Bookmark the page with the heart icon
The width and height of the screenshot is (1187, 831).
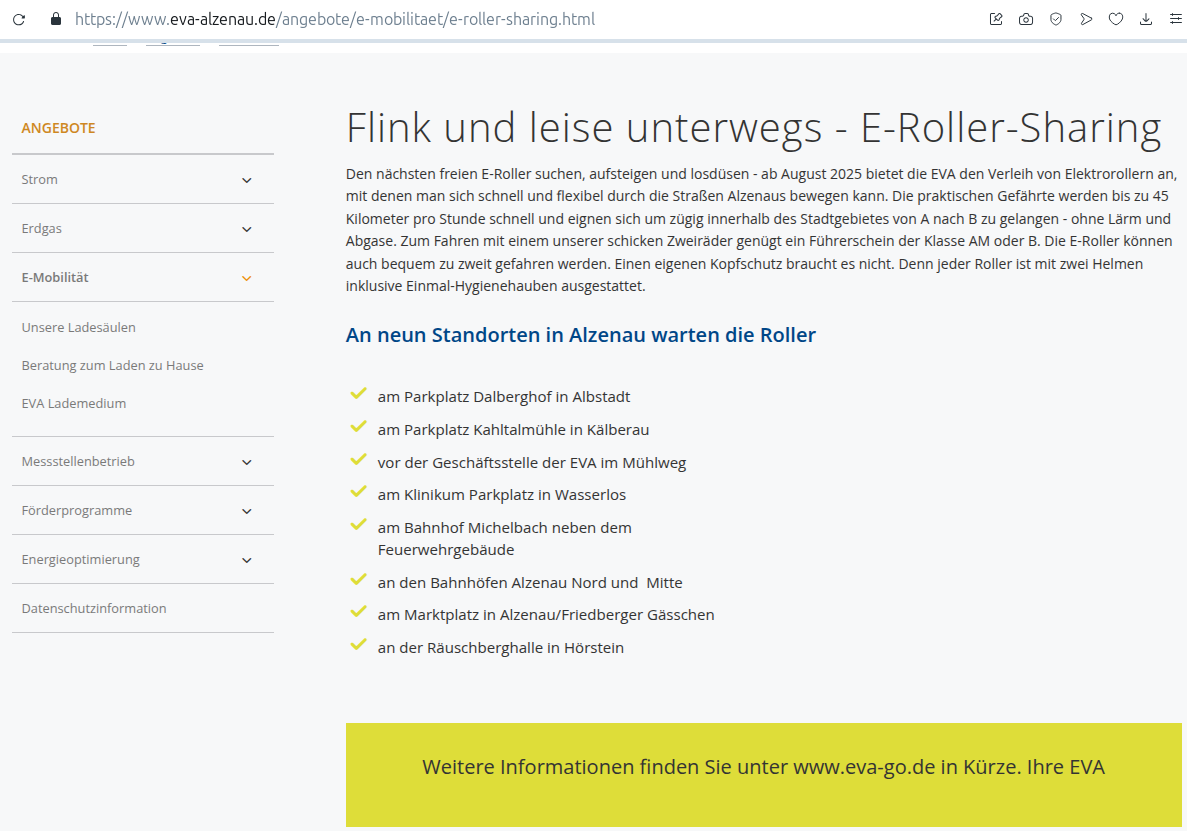point(1116,19)
